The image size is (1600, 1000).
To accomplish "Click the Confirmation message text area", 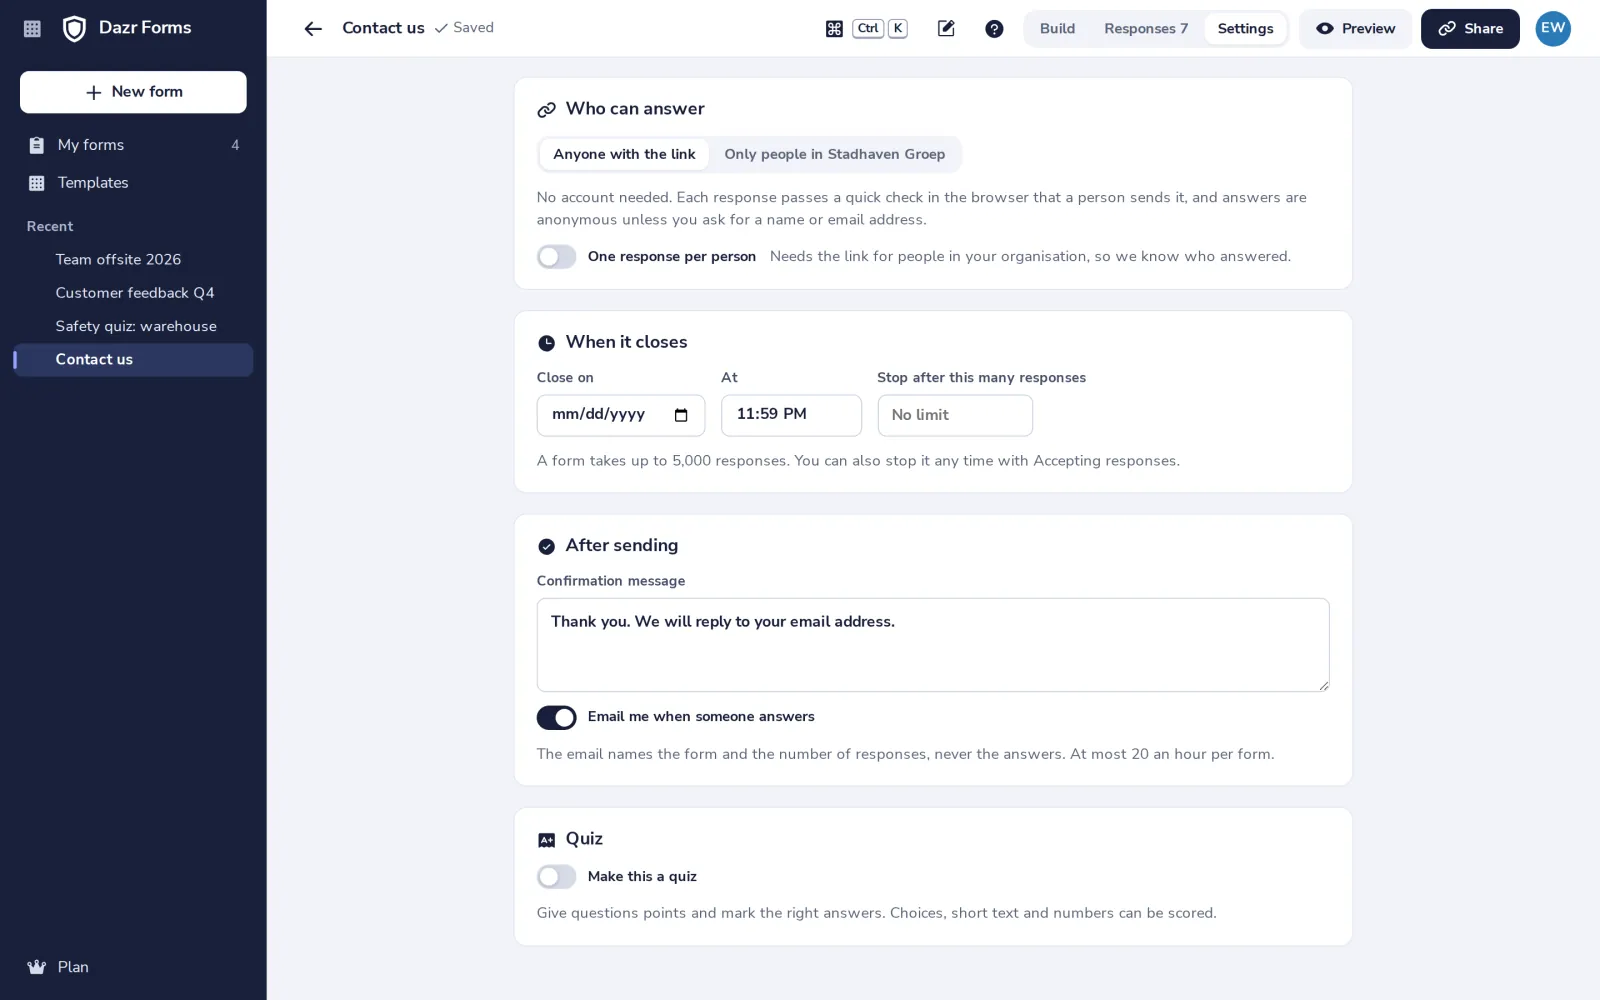I will click(933, 645).
